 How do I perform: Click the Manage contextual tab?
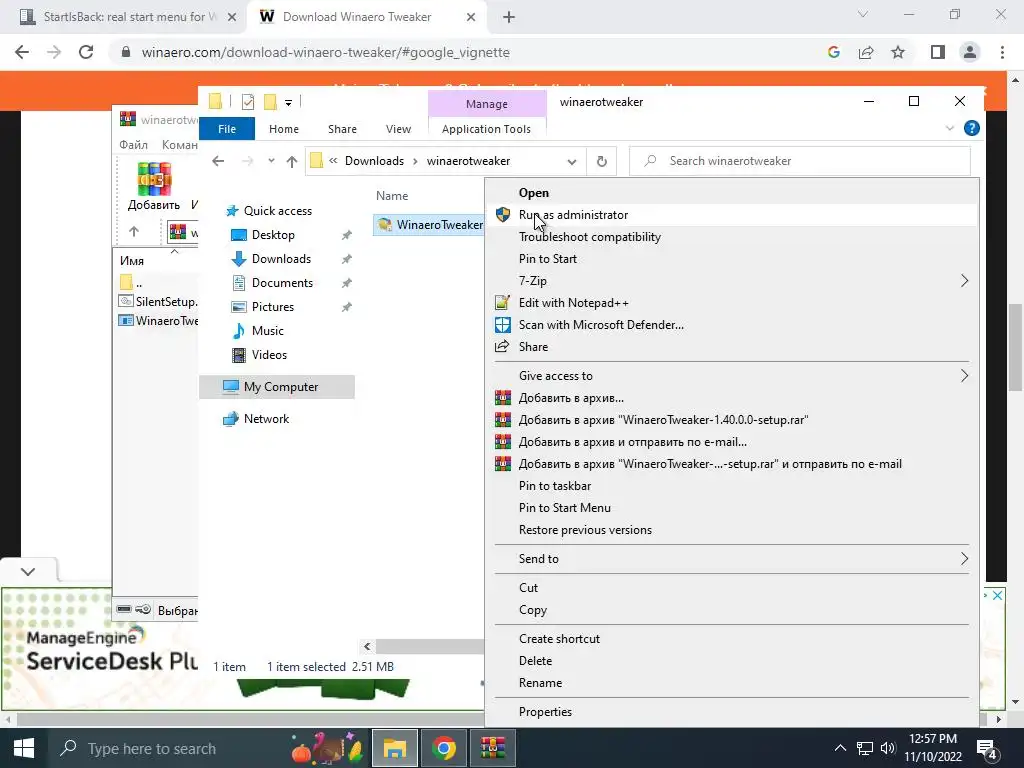pyautogui.click(x=487, y=104)
